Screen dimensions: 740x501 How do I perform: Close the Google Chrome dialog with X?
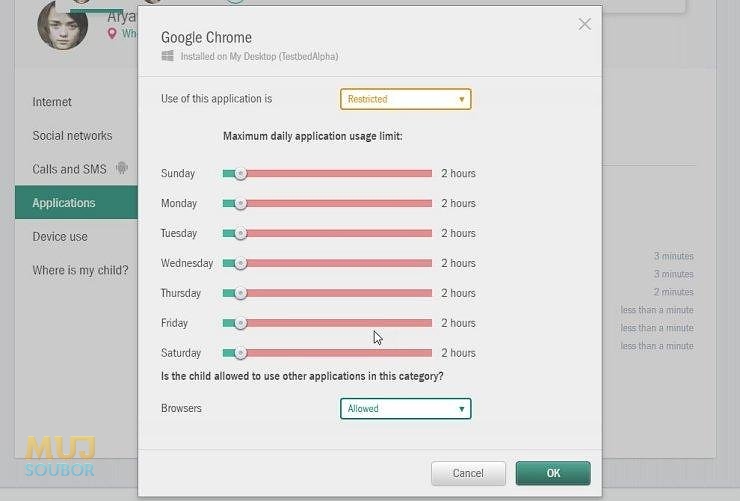(x=584, y=24)
